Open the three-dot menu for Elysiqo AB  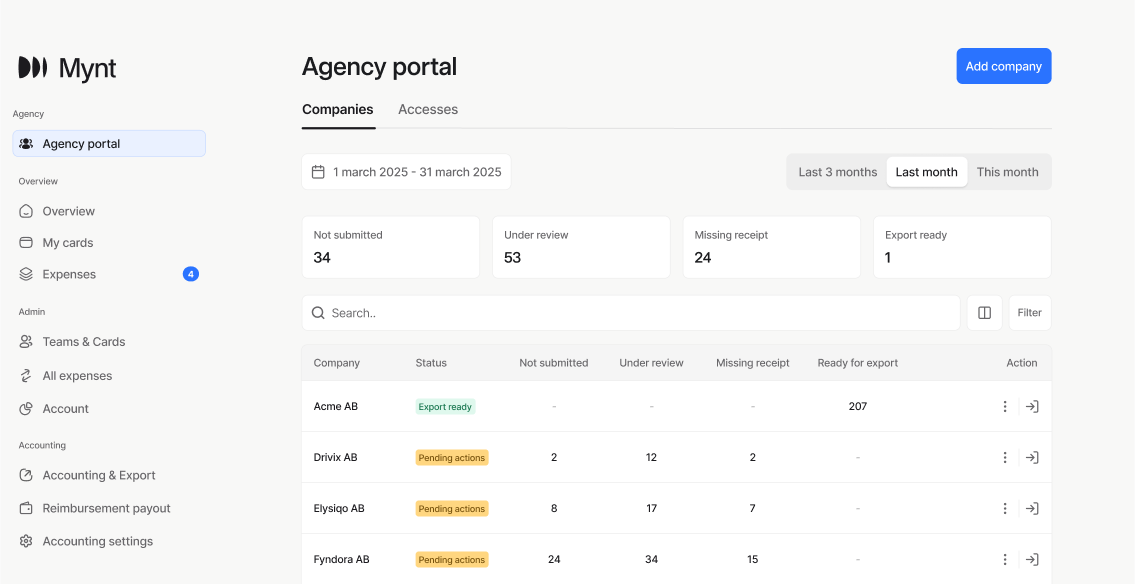click(1005, 509)
